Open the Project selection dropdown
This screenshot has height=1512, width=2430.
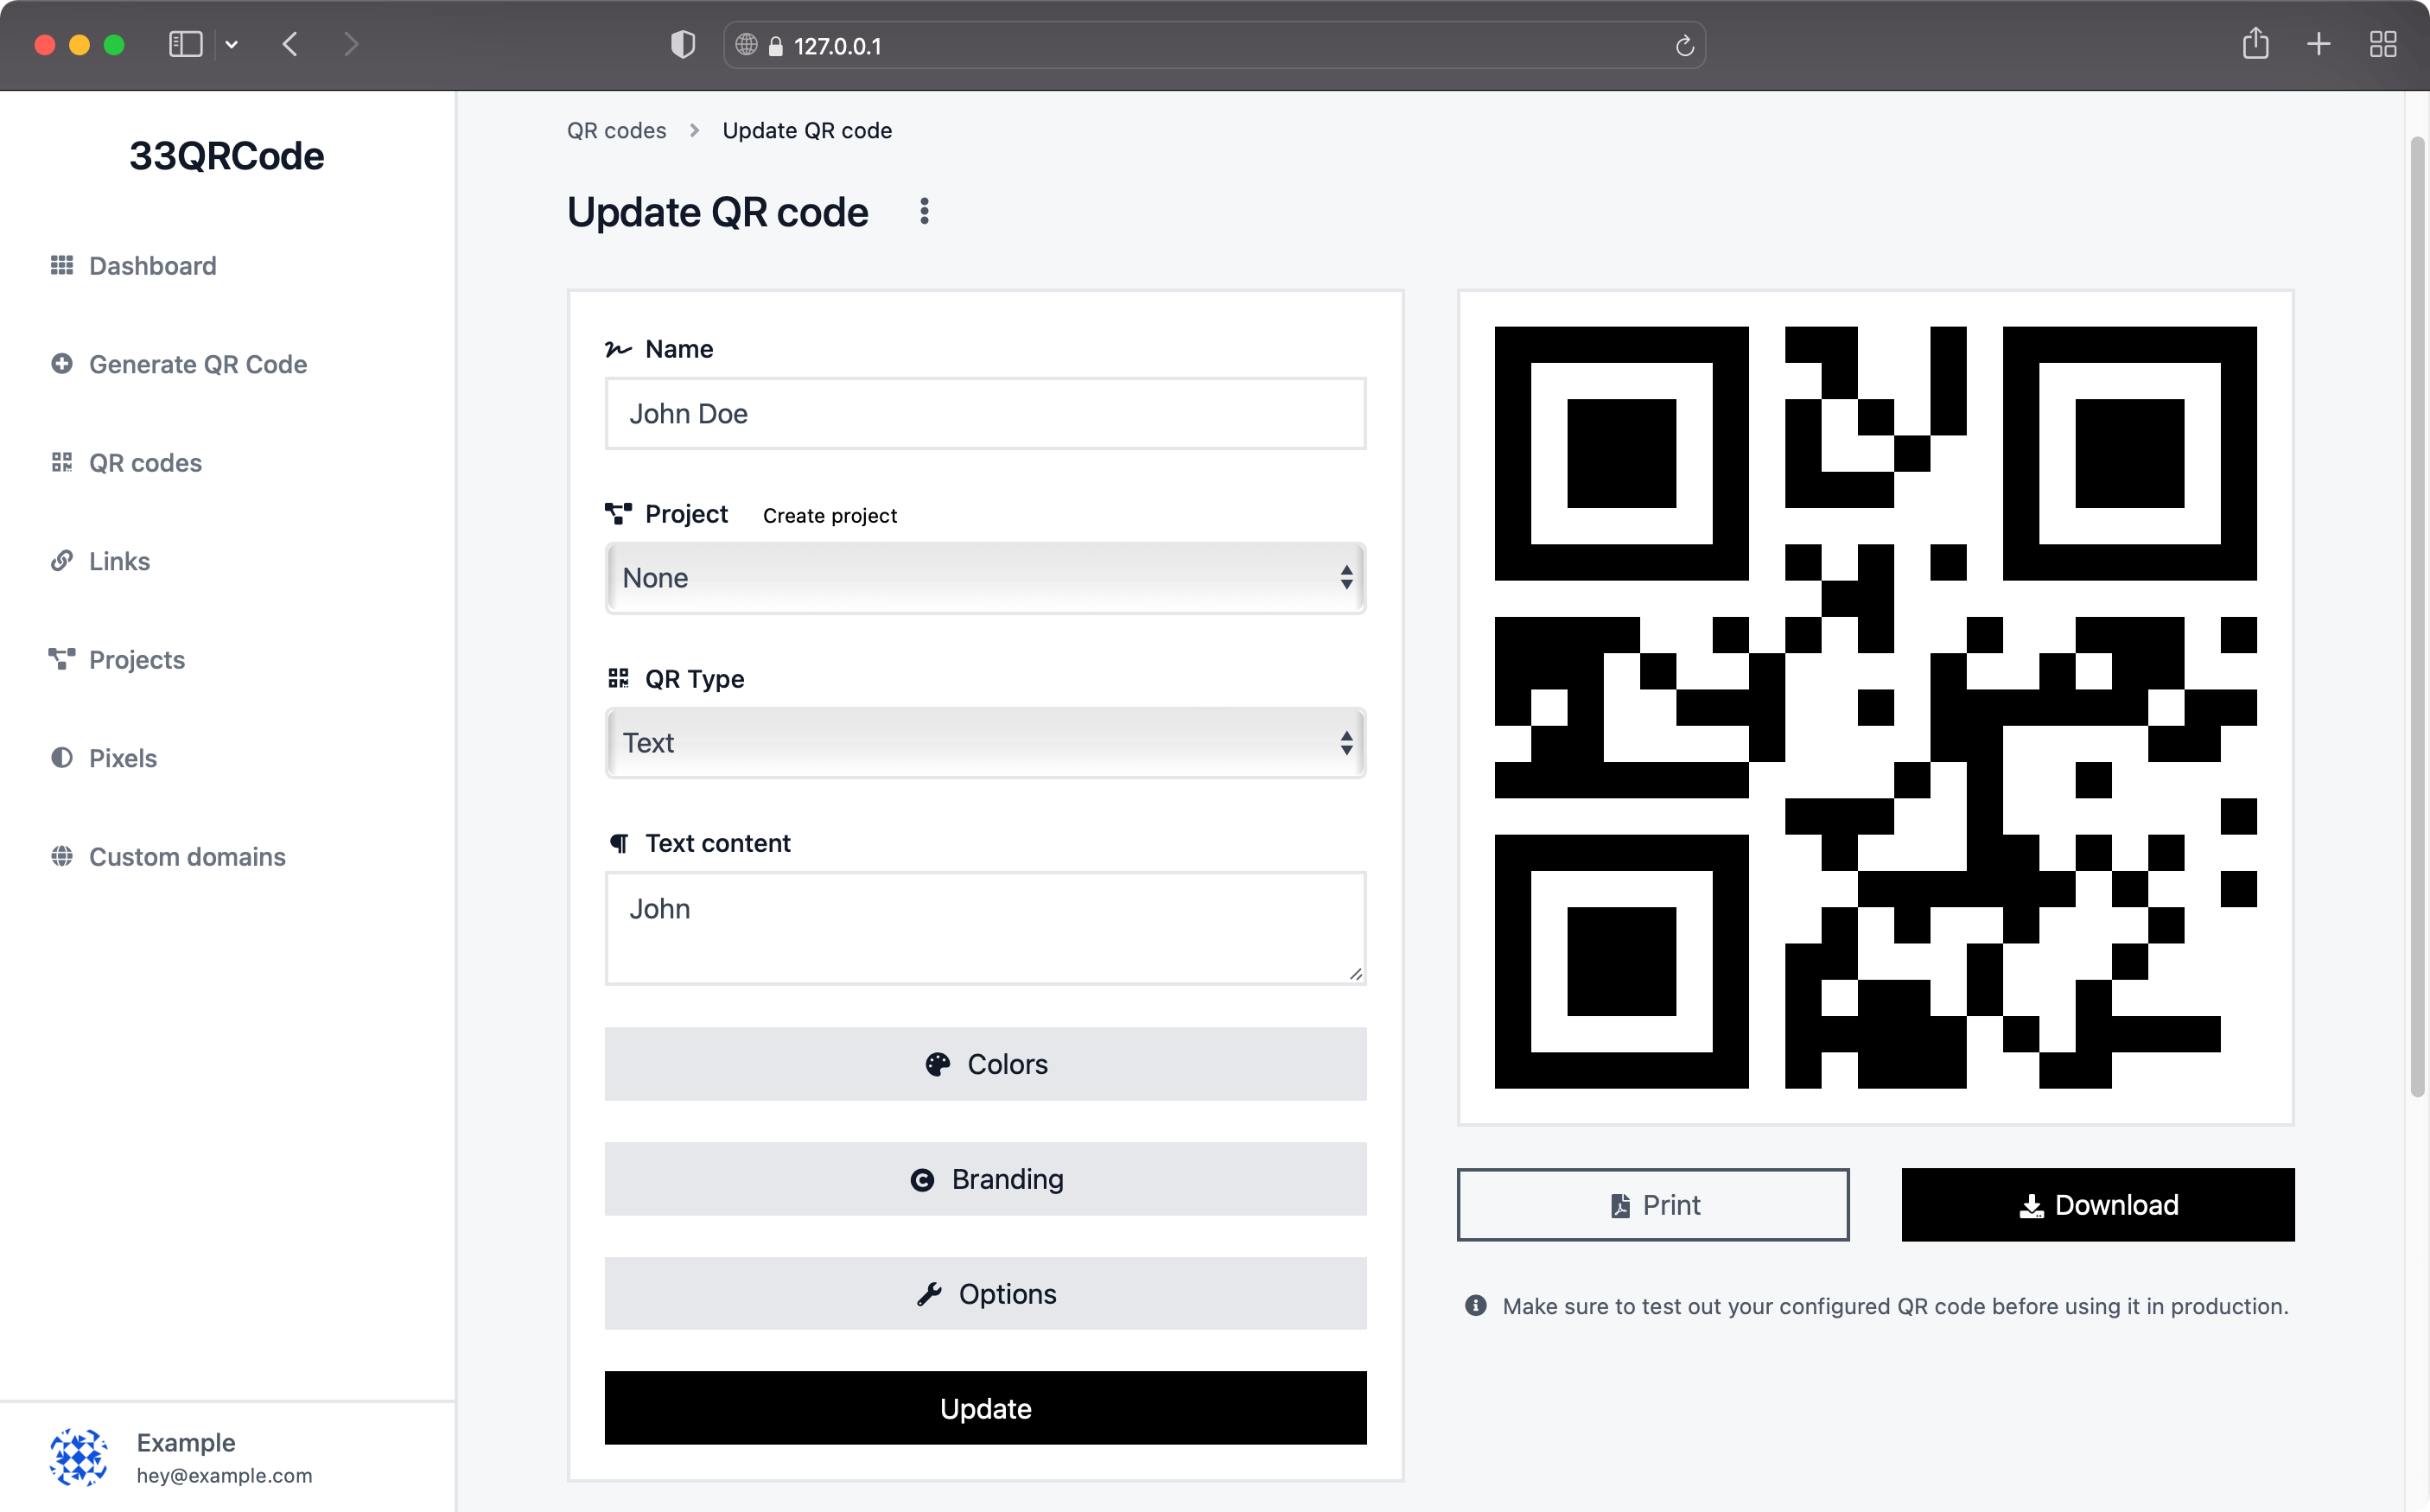[x=985, y=578]
